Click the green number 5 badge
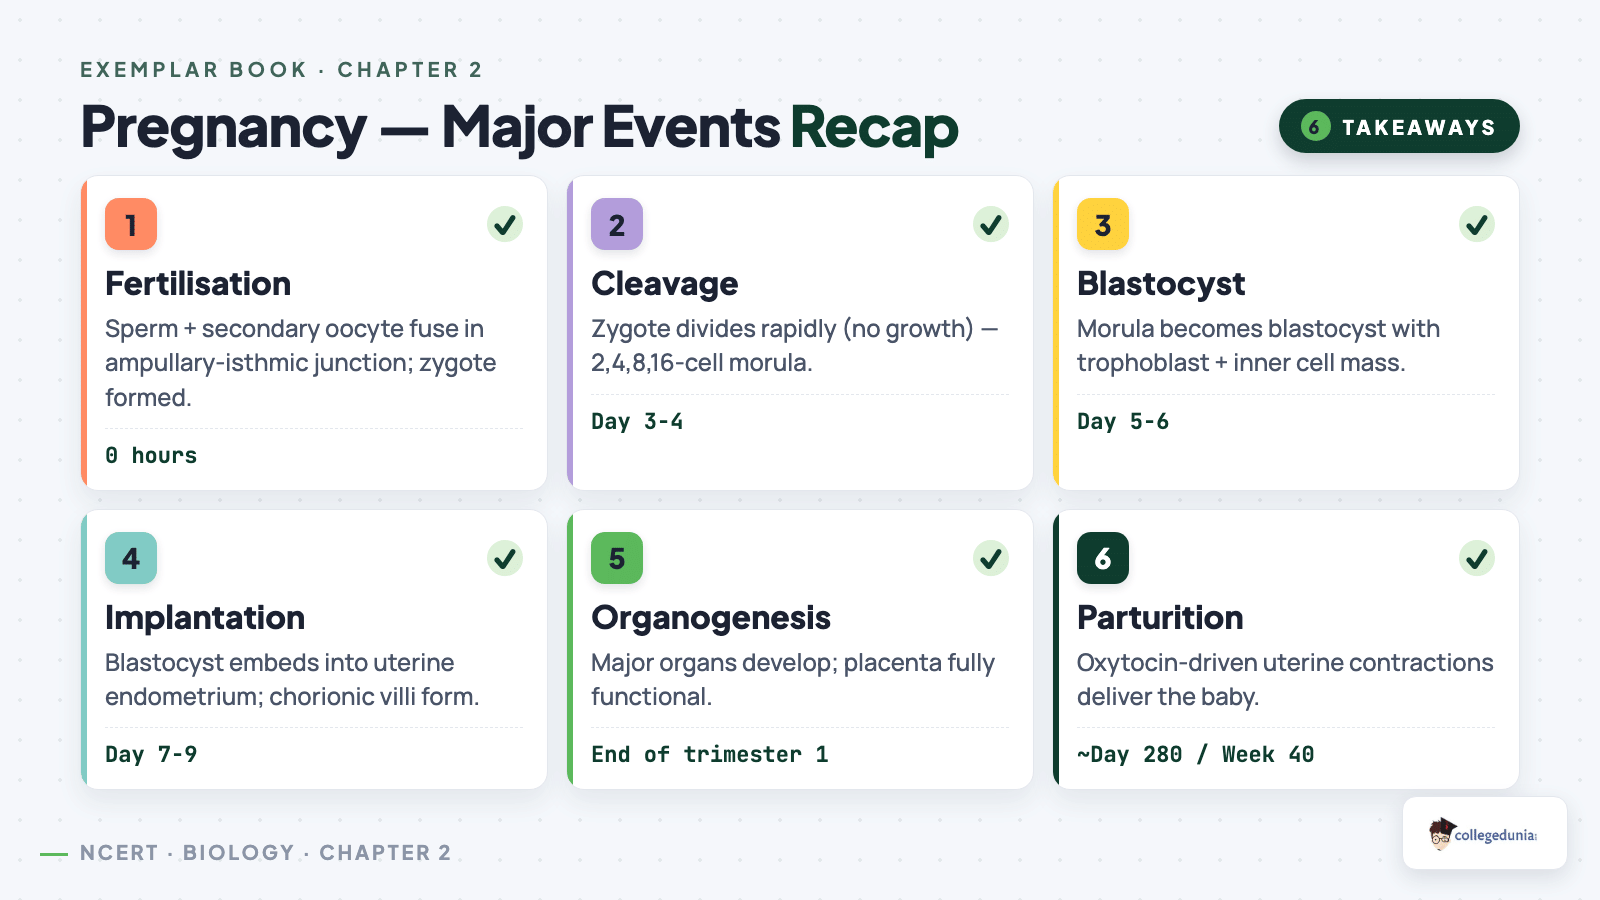 pyautogui.click(x=617, y=558)
